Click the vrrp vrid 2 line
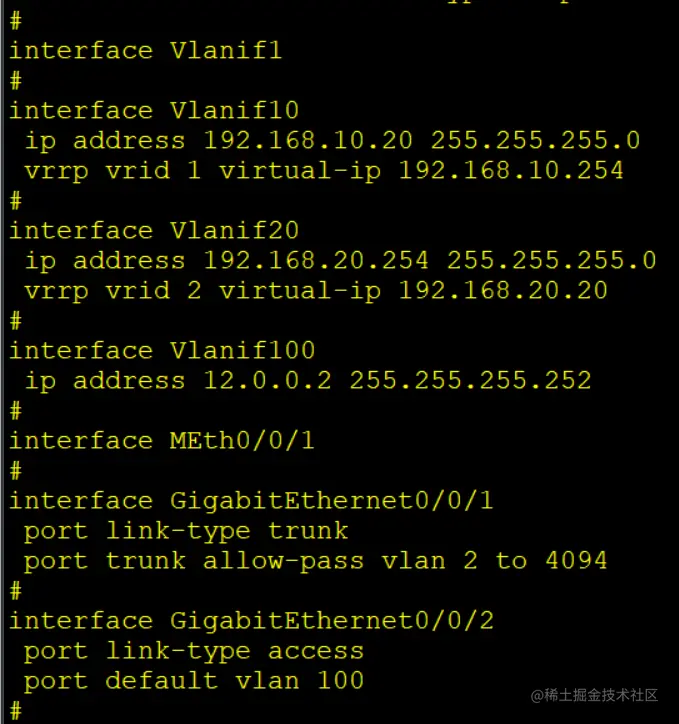 (315, 291)
